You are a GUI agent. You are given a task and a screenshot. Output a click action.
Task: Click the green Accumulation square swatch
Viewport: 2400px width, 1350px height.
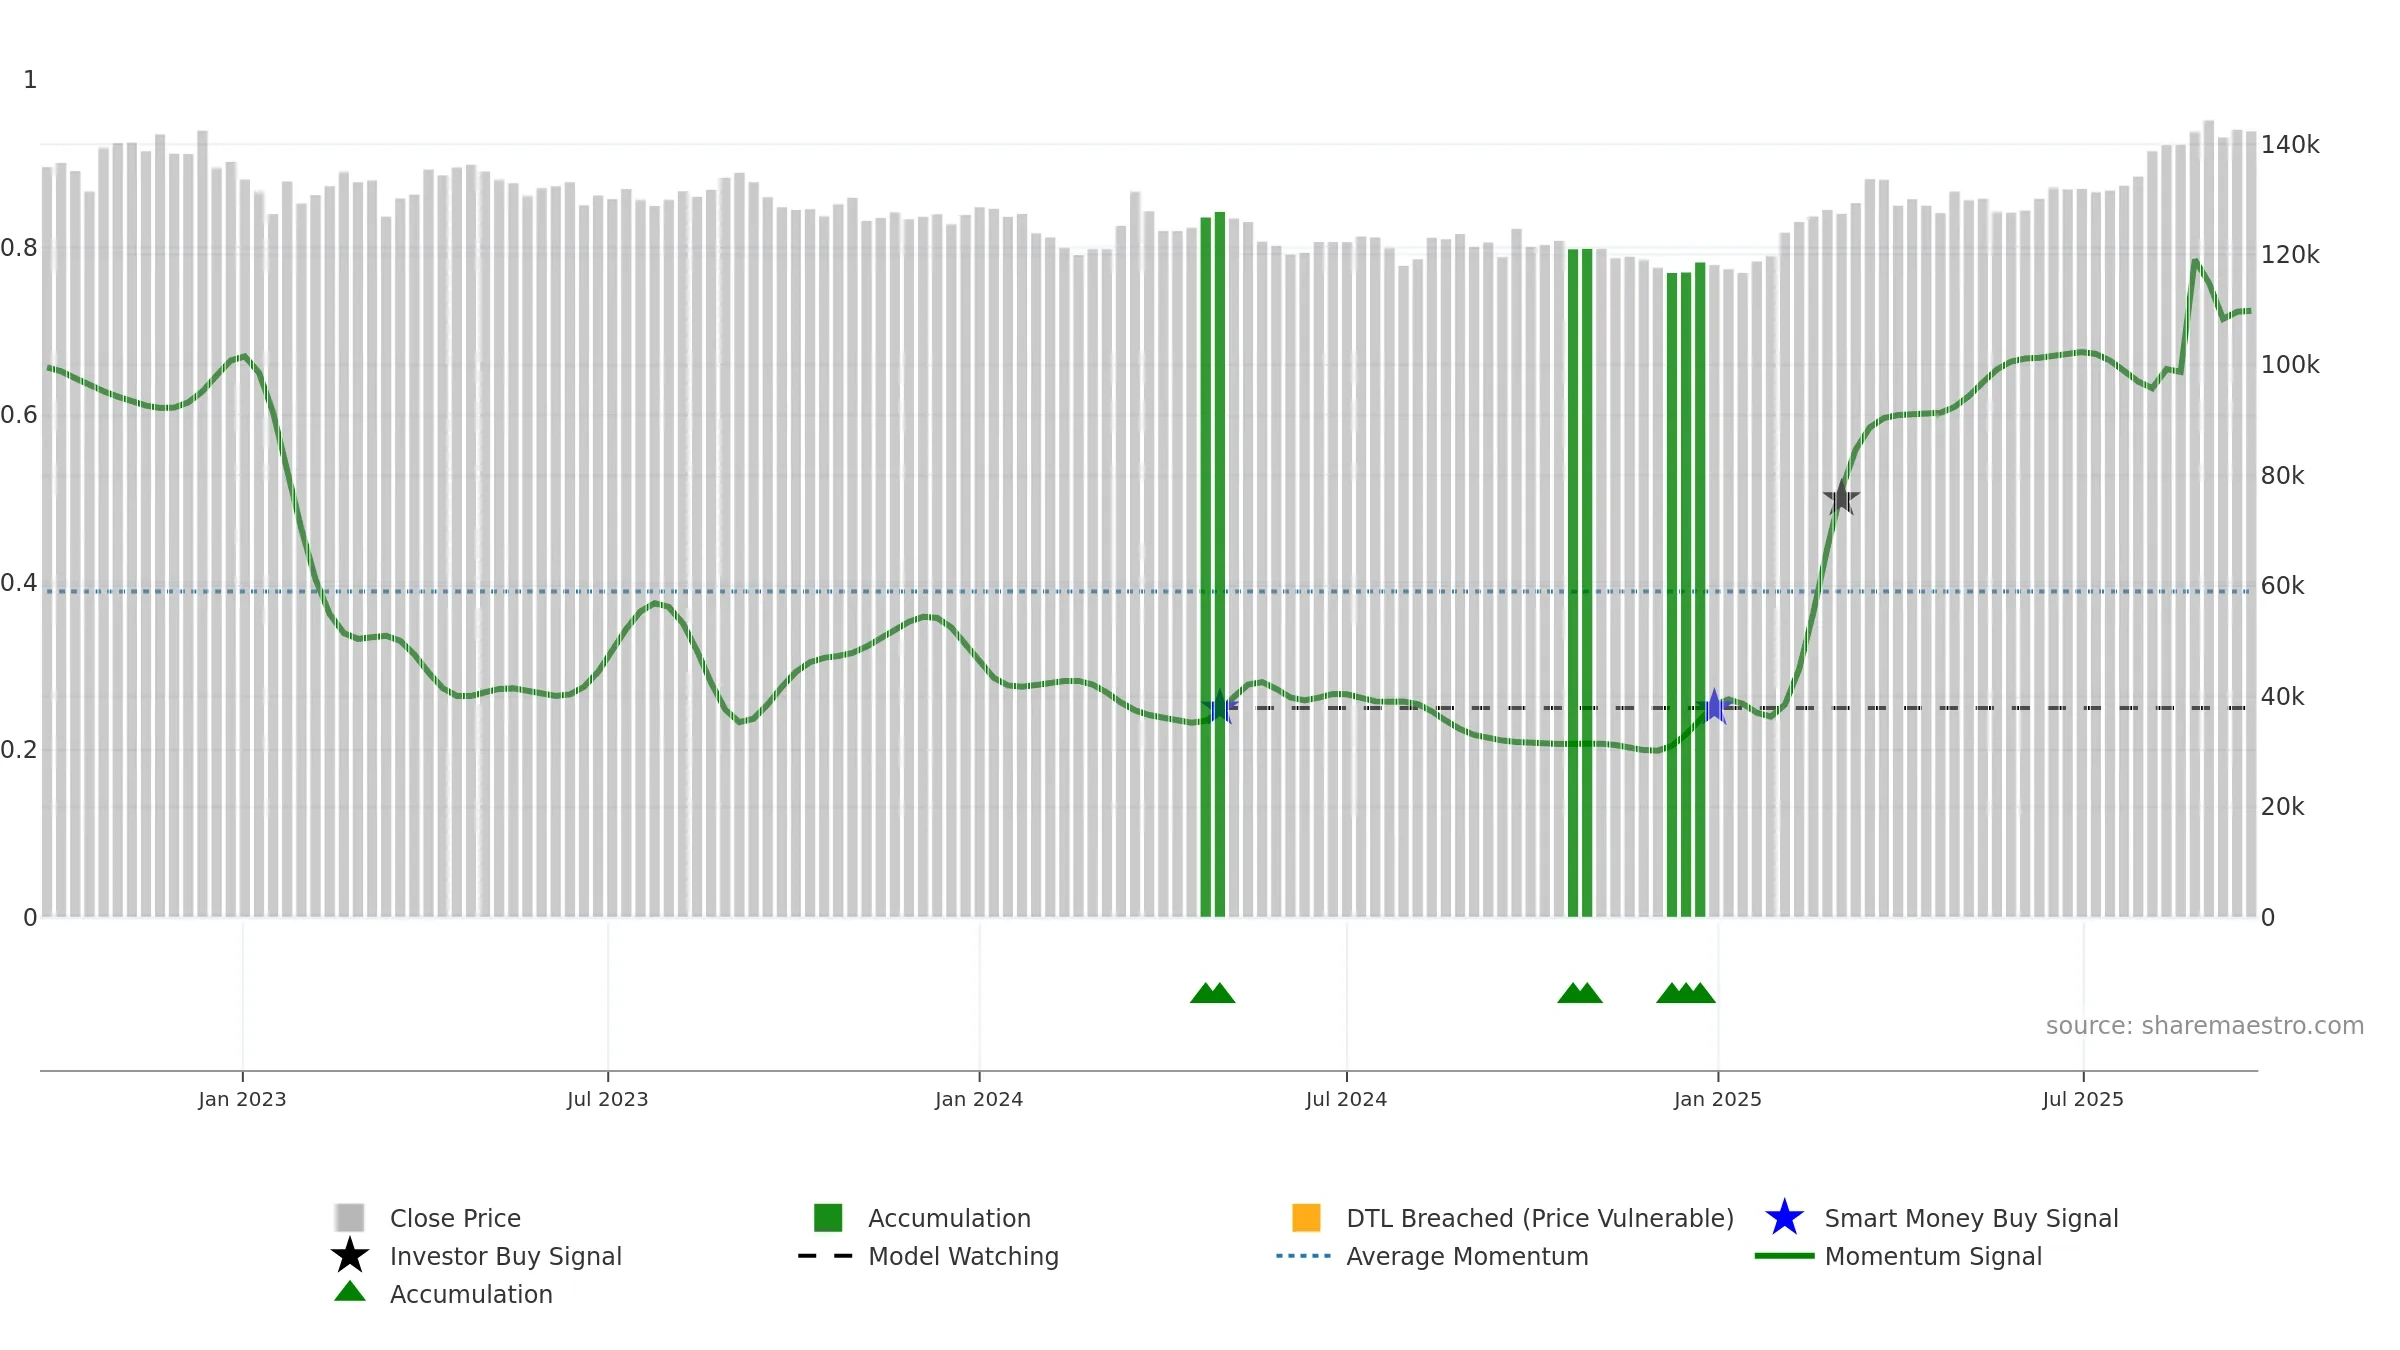tap(828, 1218)
